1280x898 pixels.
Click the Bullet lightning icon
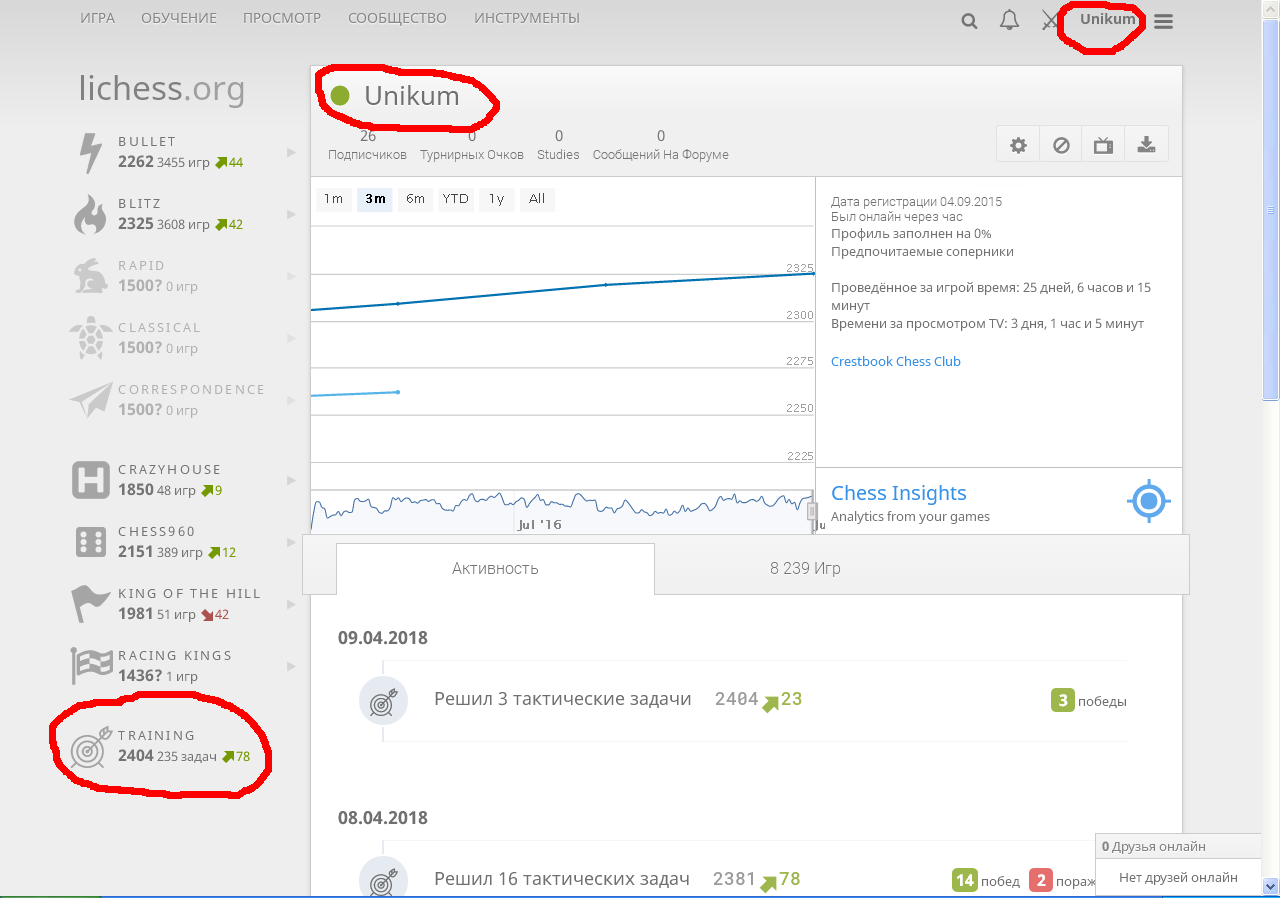91,153
